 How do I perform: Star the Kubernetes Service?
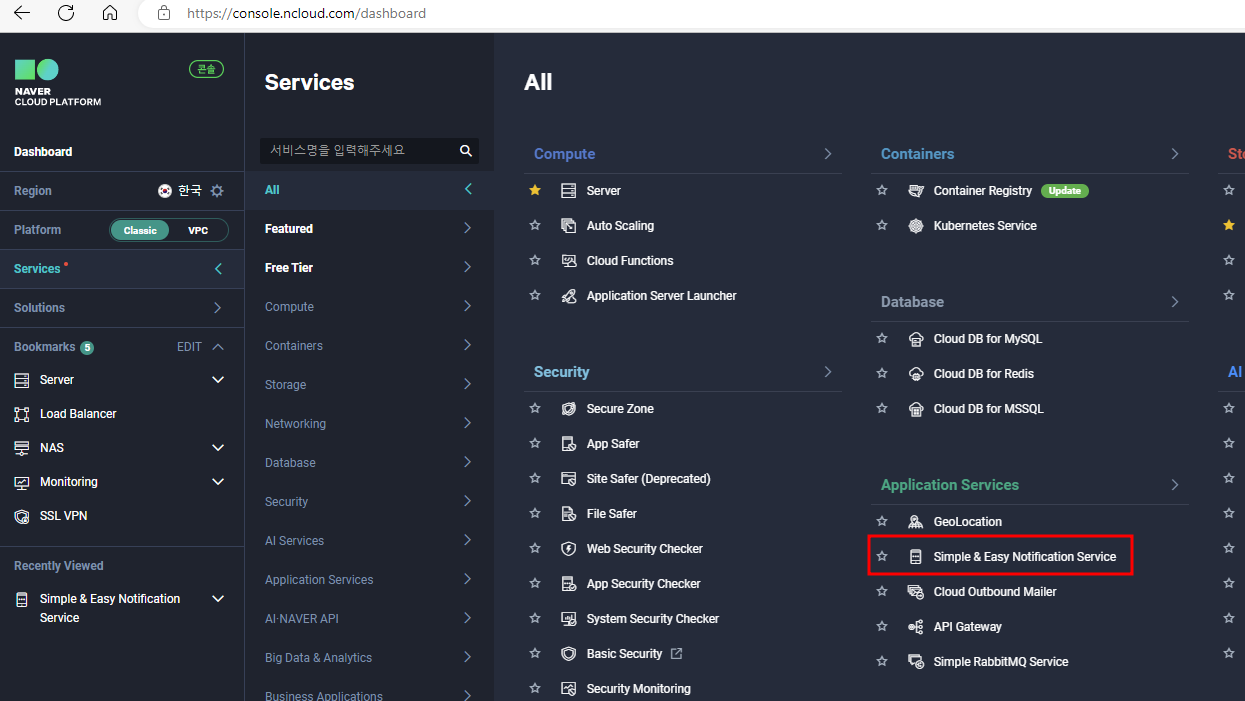(882, 225)
